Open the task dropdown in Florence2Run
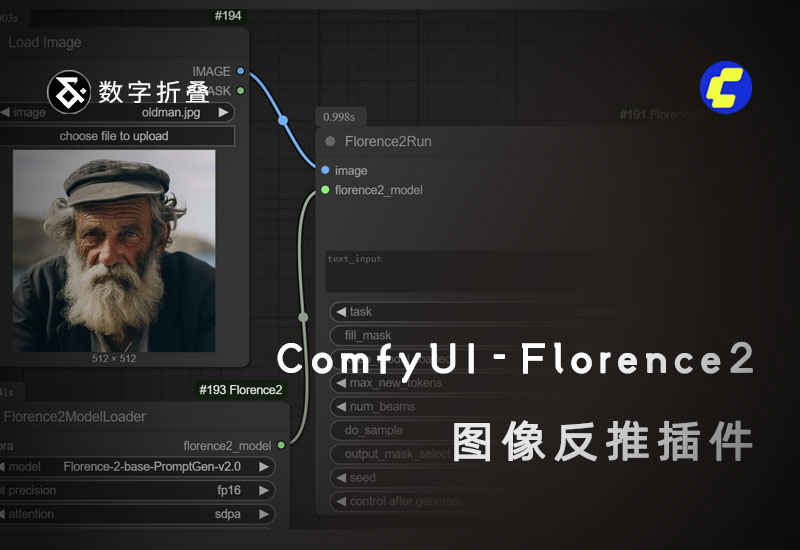Screen dimensions: 800x550 coord(450,311)
